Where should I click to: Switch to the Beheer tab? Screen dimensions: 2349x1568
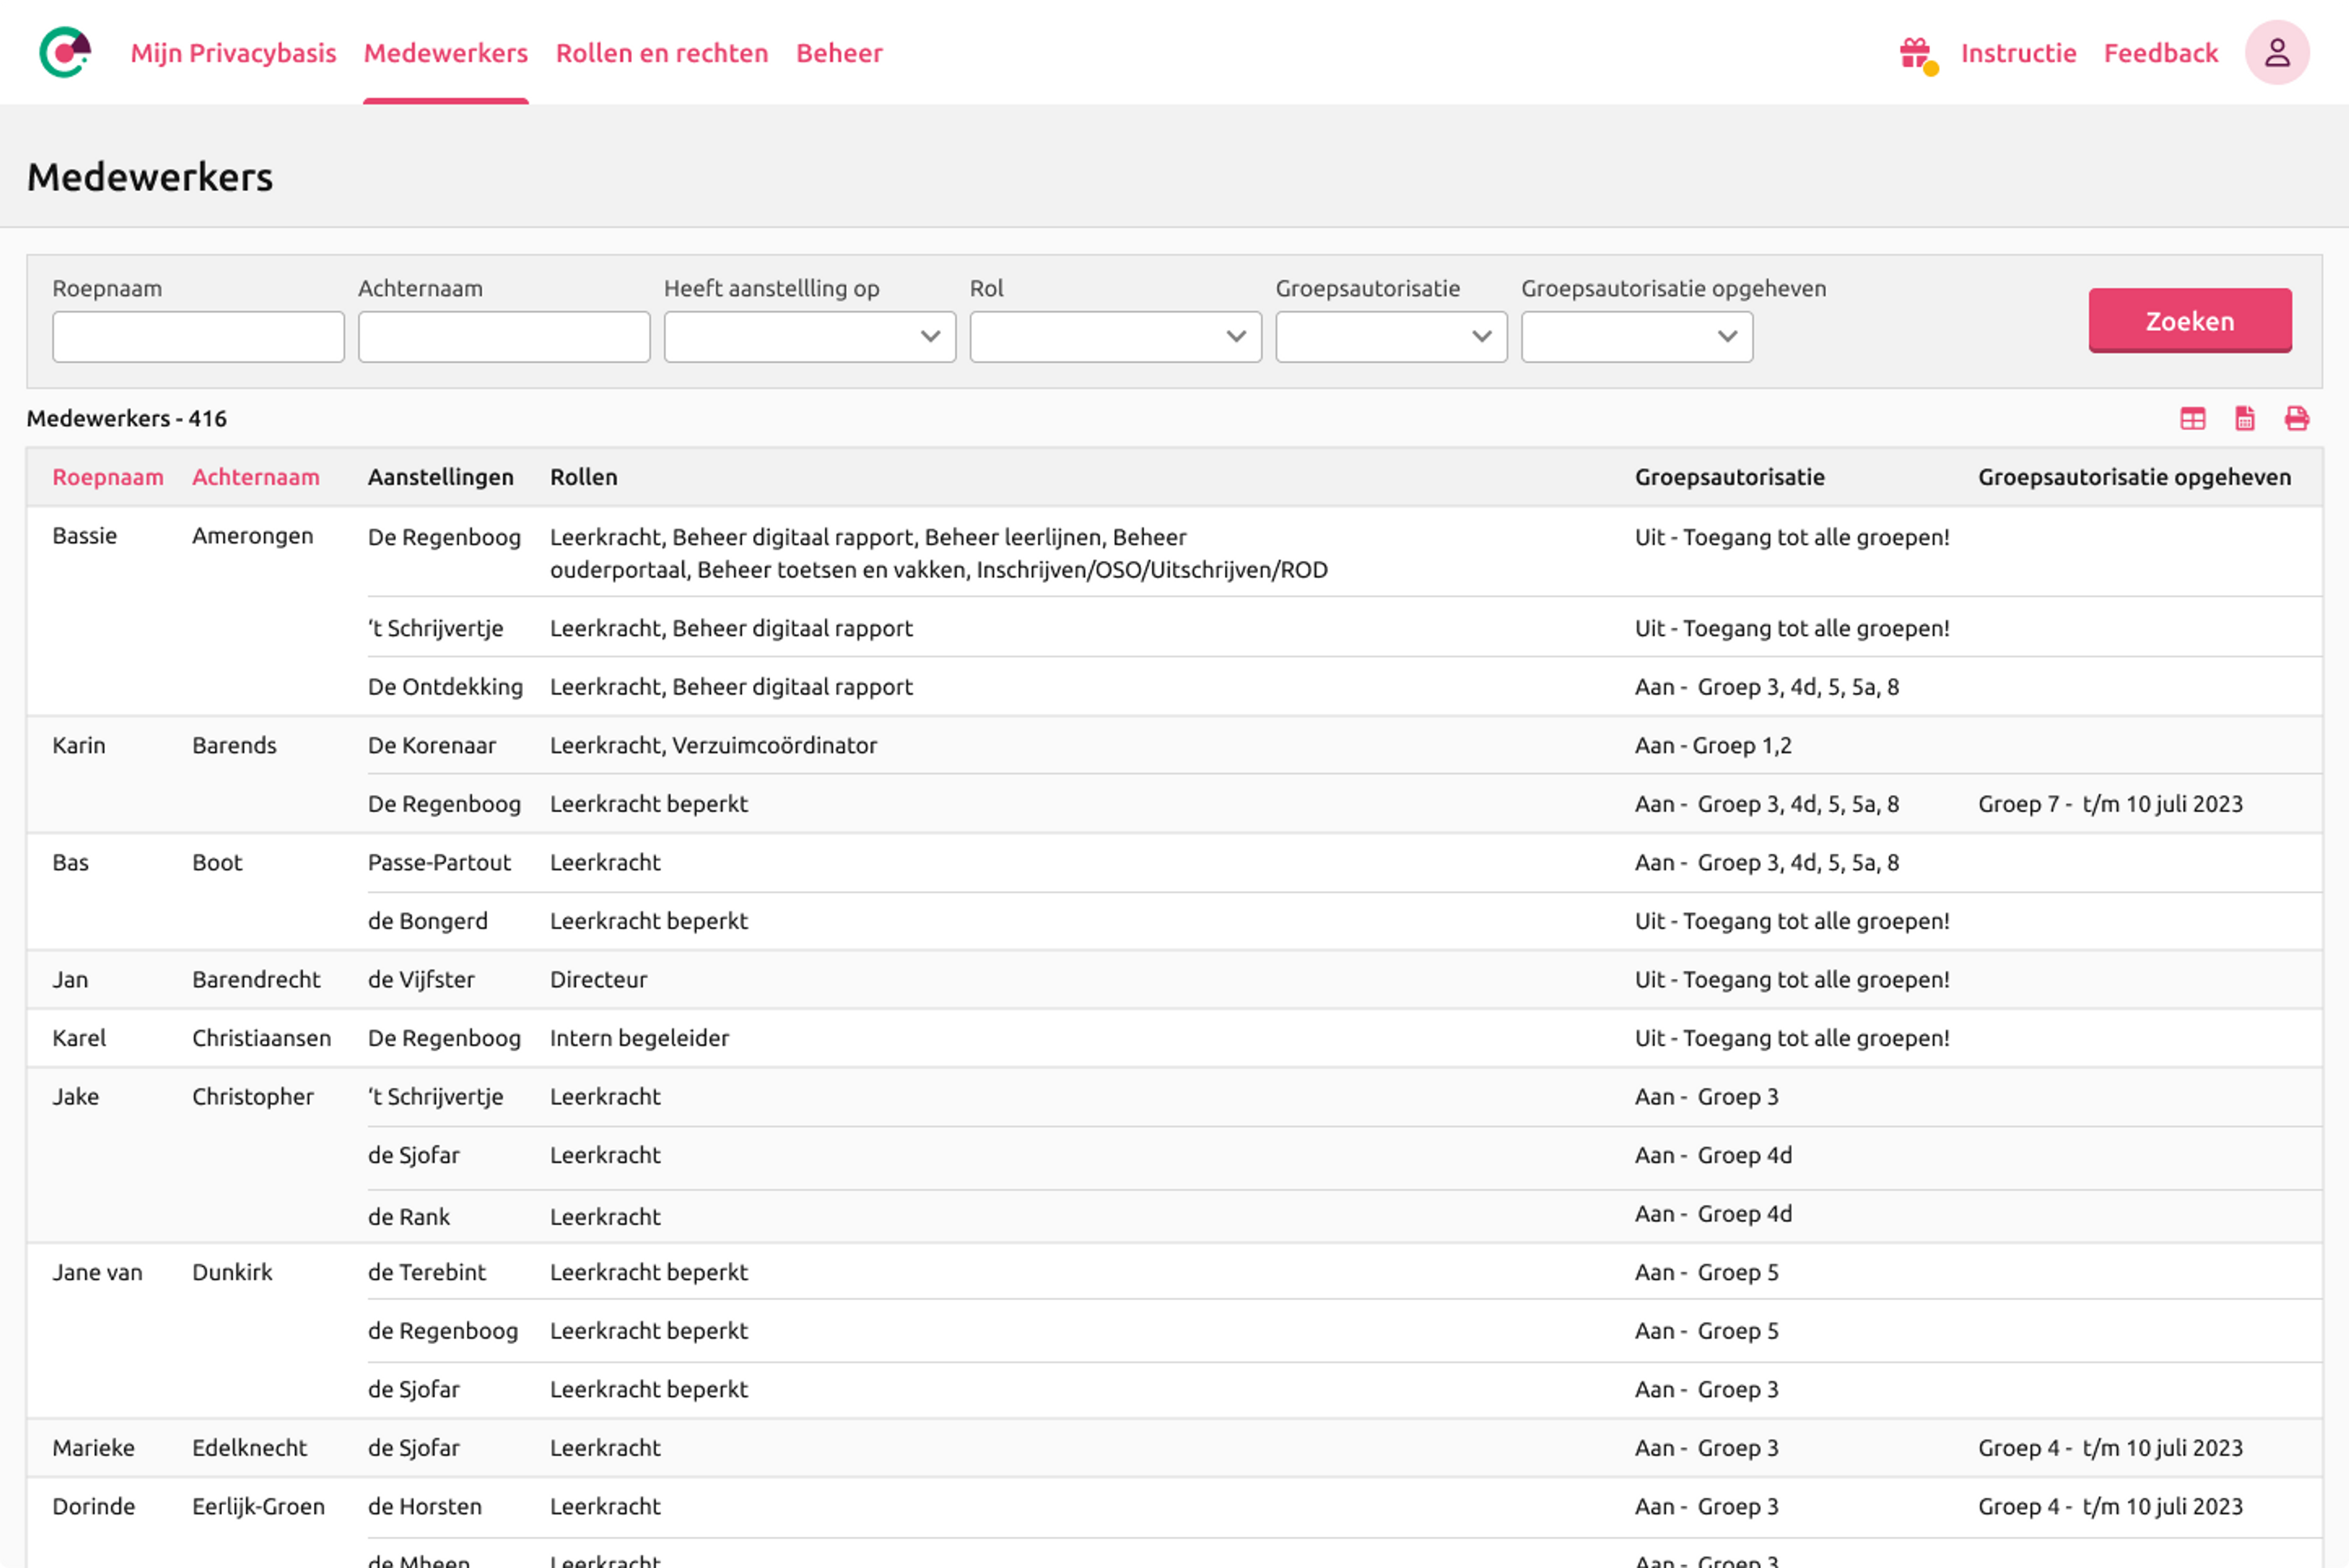(x=838, y=53)
